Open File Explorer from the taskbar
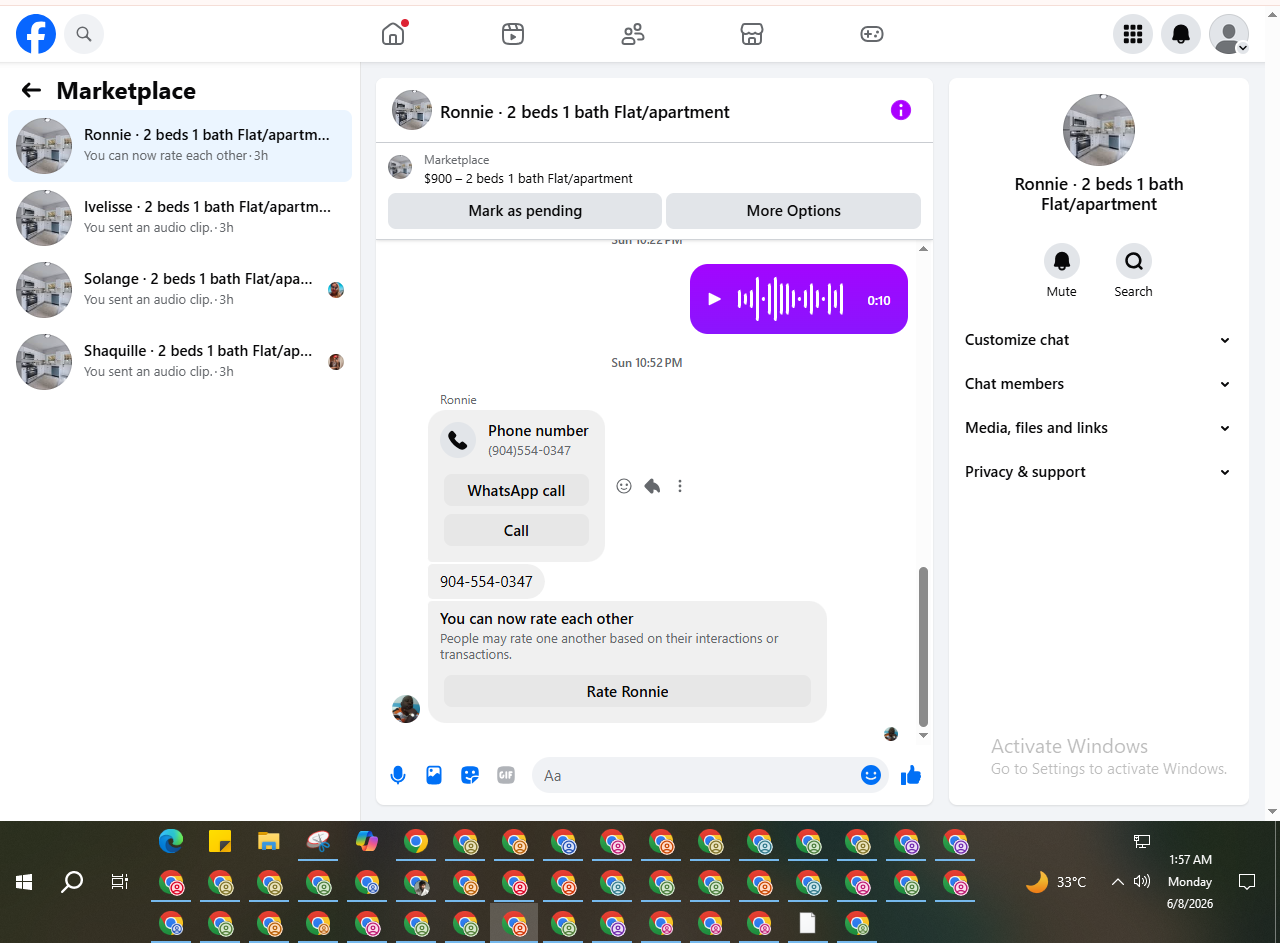 pyautogui.click(x=269, y=842)
